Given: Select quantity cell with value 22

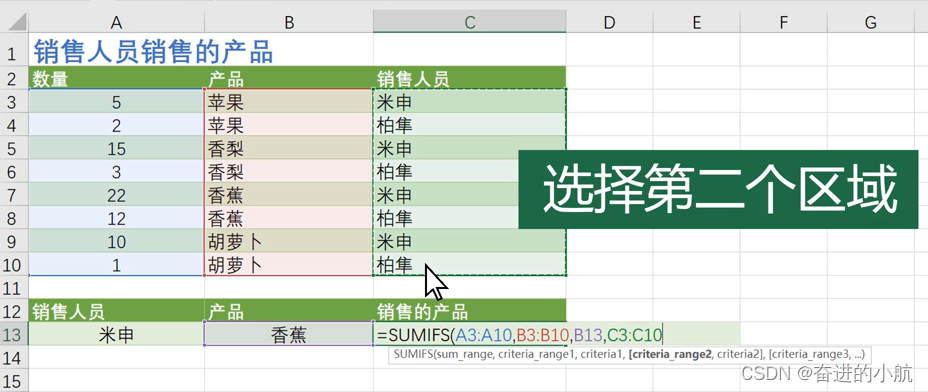Looking at the screenshot, I should coord(117,195).
